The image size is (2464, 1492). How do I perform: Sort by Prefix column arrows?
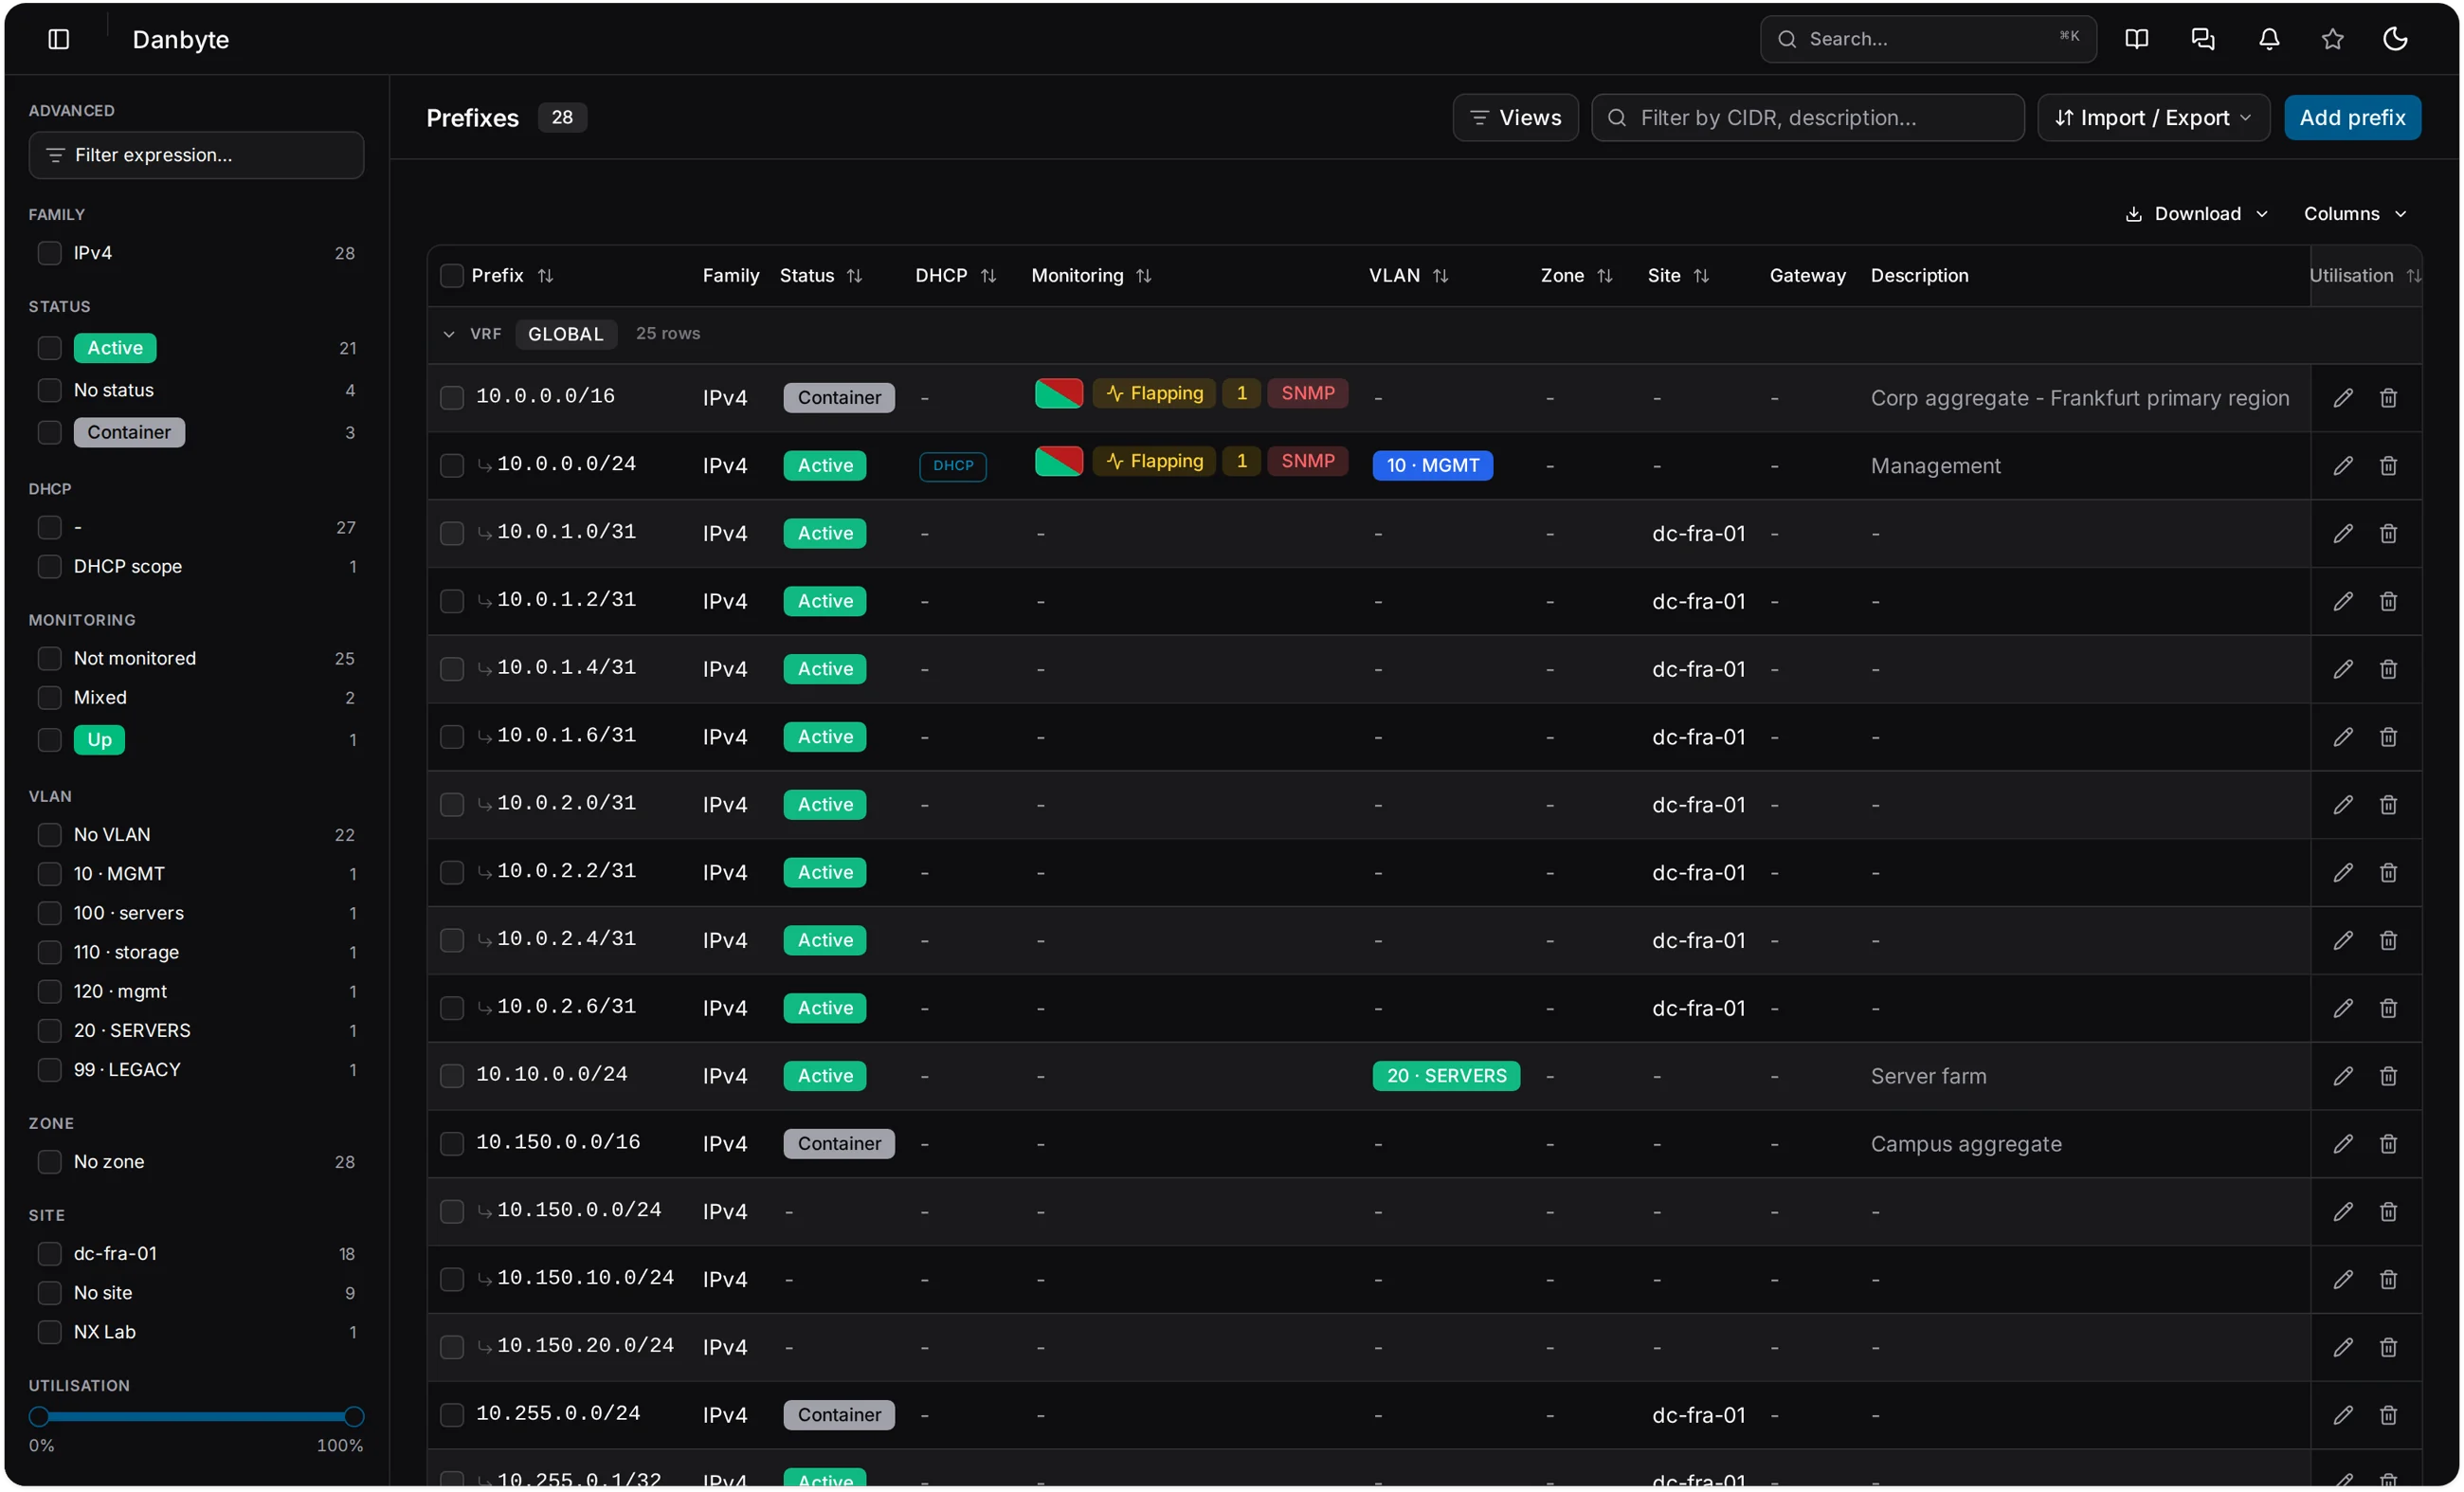point(545,276)
